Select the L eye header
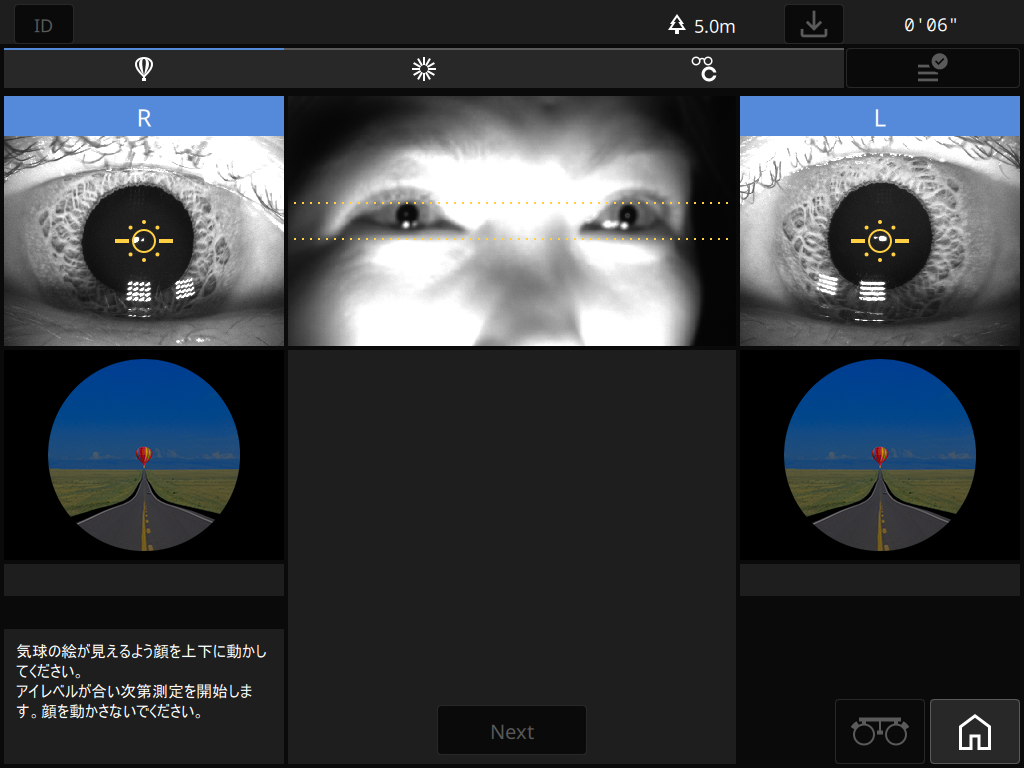Viewport: 1024px width, 768px height. point(880,117)
